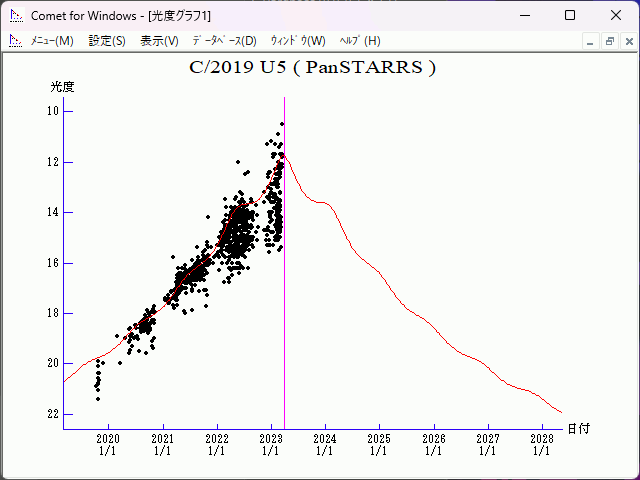Viewport: 640px width, 480px height.
Task: Click the Comet for Windows title bar icon
Action: pyautogui.click(x=15, y=15)
